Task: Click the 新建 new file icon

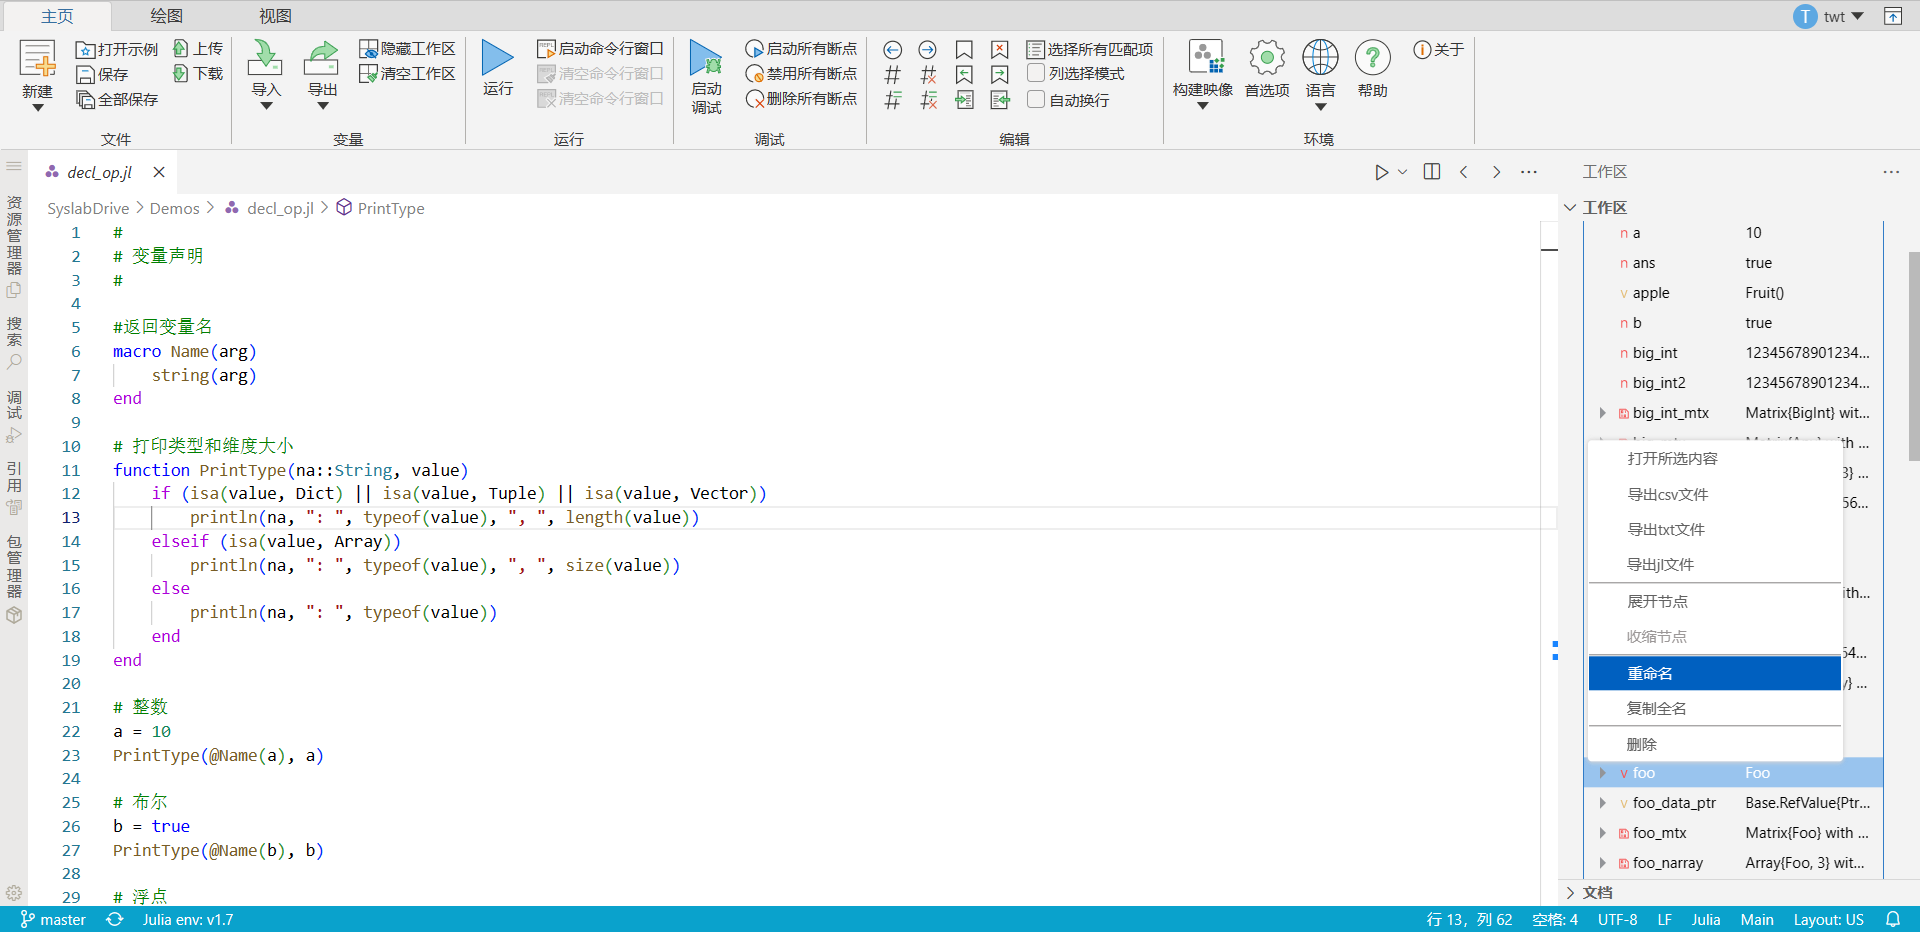Action: pyautogui.click(x=38, y=59)
